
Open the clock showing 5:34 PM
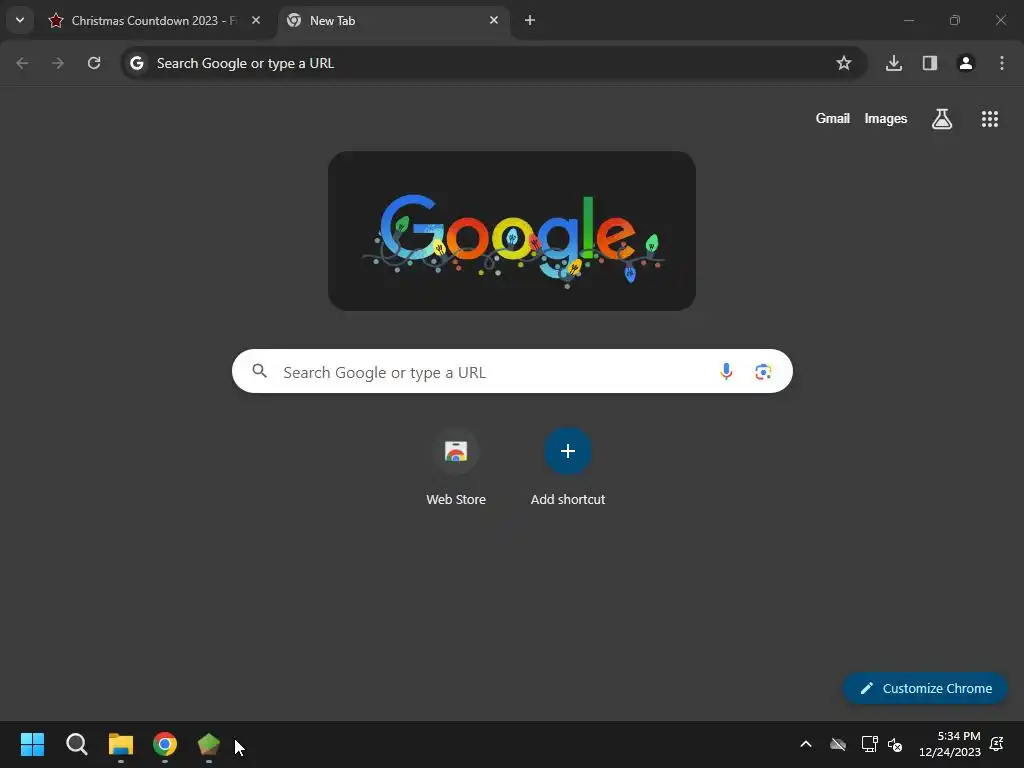pos(950,744)
